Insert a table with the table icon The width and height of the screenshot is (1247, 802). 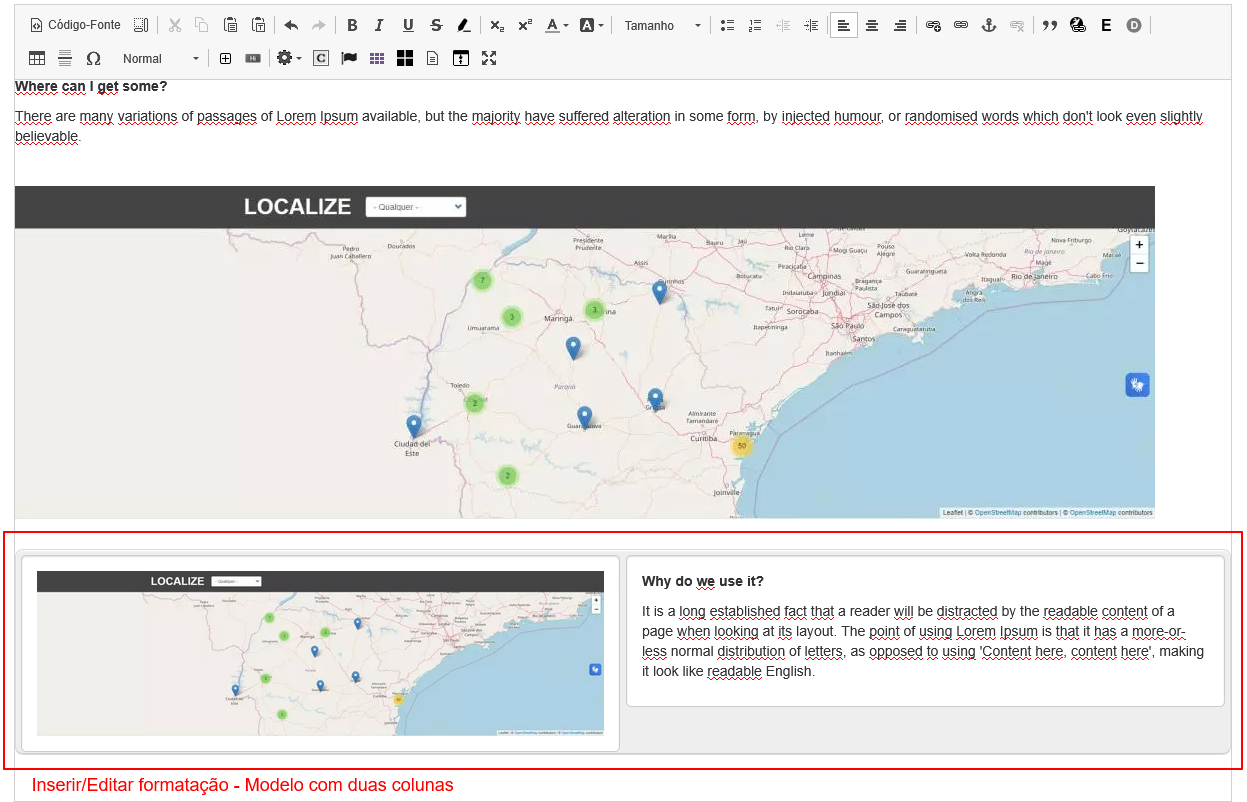click(x=37, y=59)
